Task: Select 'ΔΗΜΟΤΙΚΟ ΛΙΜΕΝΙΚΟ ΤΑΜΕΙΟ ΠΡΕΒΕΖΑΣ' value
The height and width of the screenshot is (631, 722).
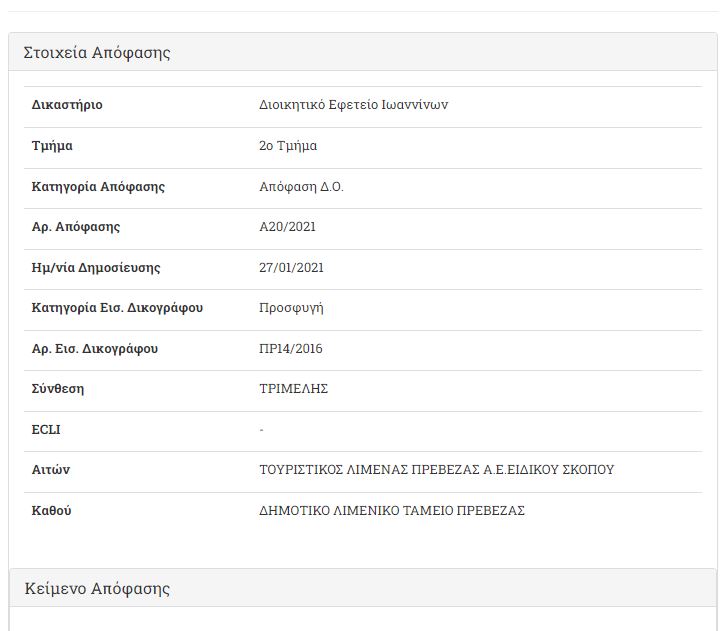Action: 392,511
